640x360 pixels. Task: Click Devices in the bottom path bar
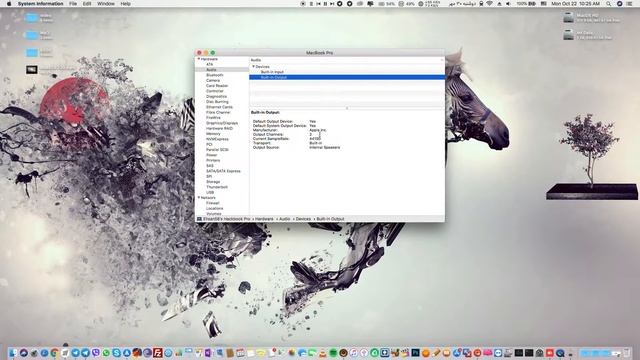(x=303, y=219)
